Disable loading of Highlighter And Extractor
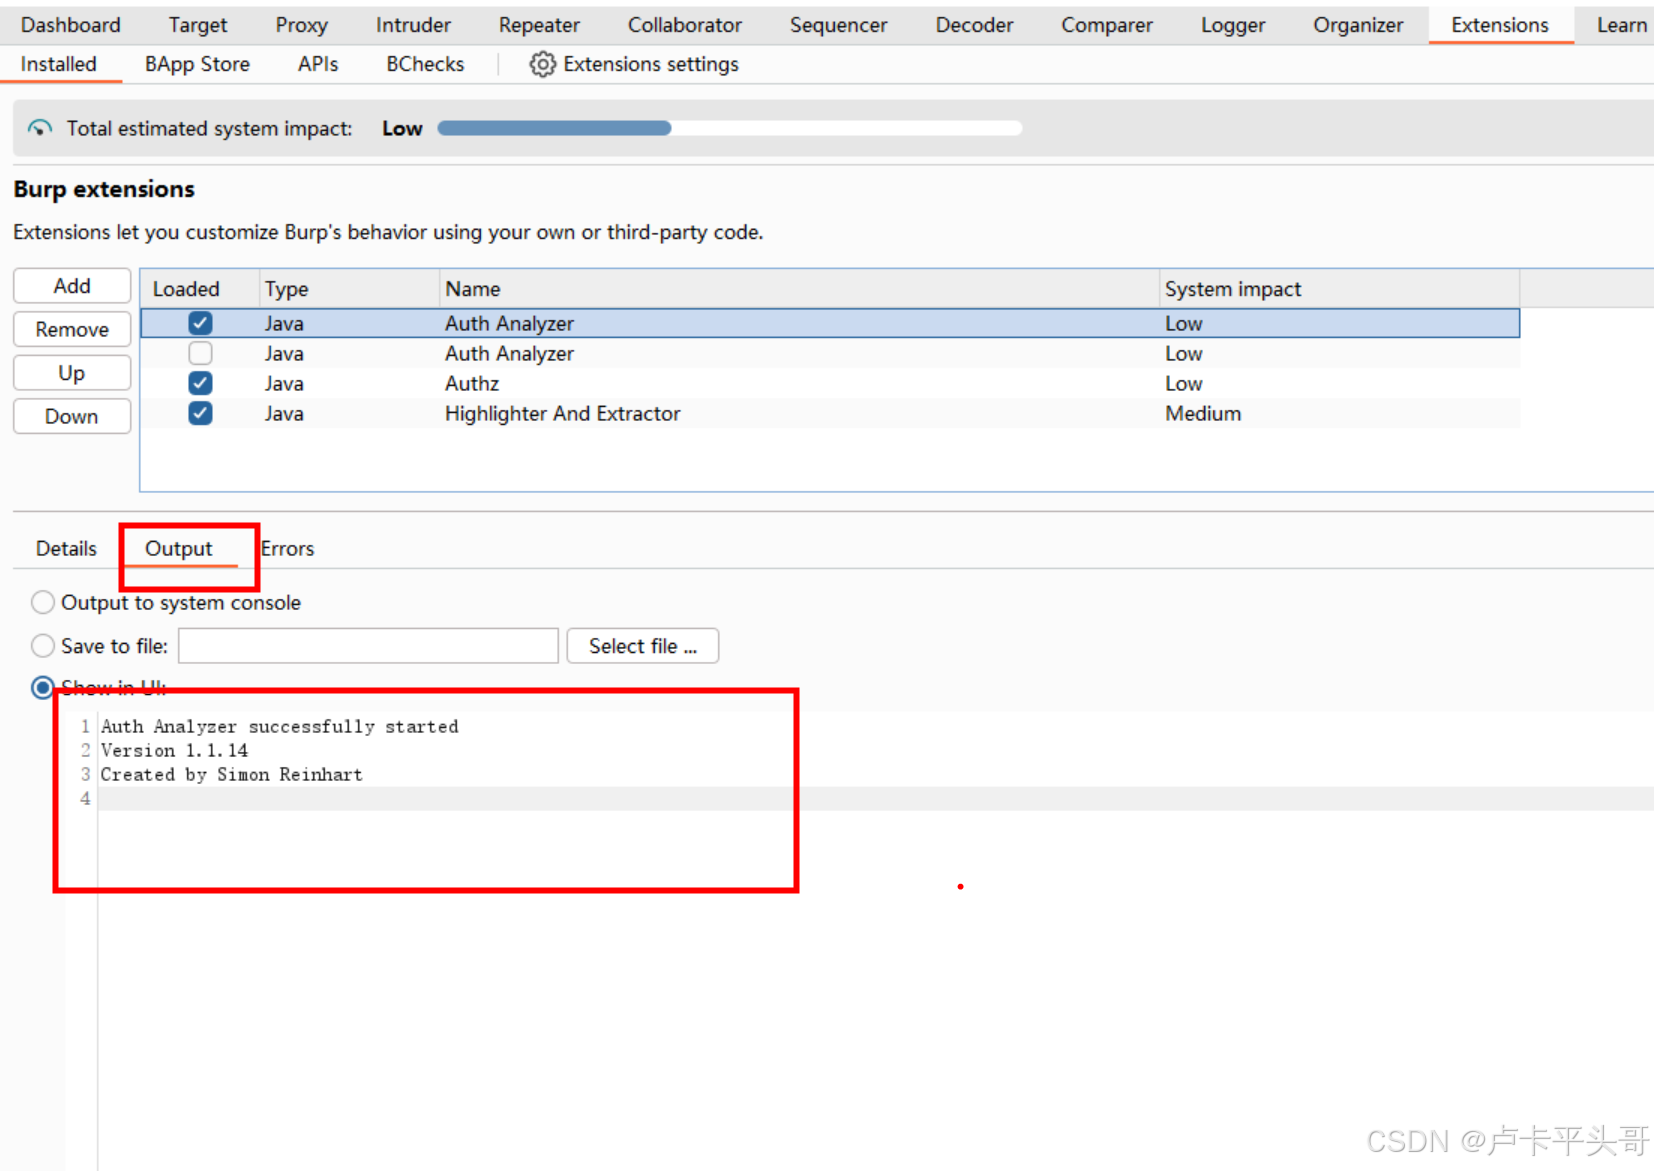Image resolution: width=1654 pixels, height=1171 pixels. point(200,413)
